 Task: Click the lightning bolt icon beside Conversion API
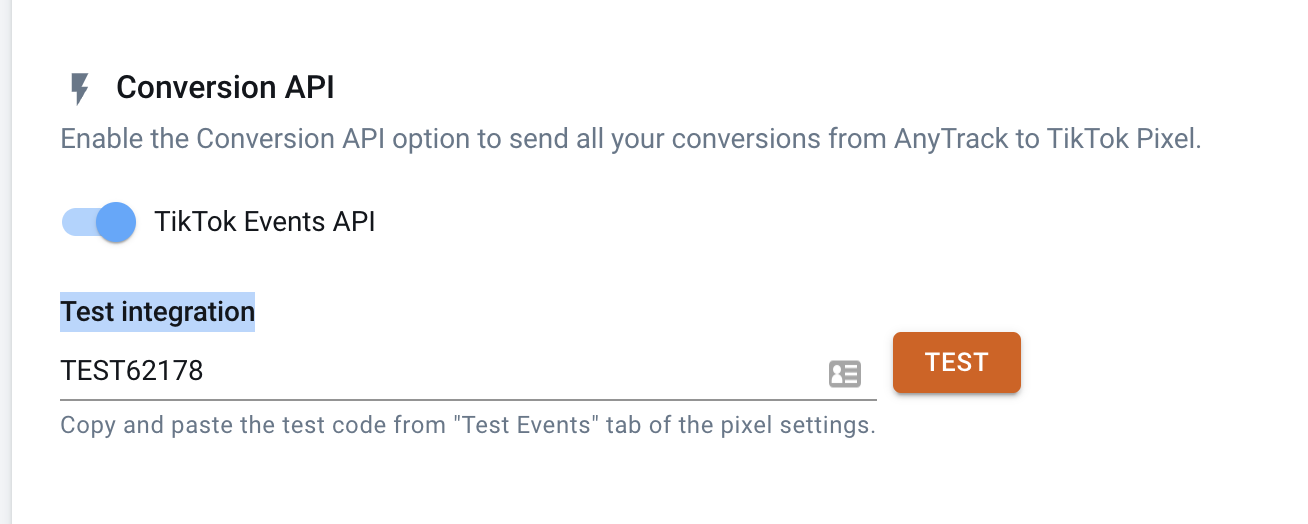coord(79,89)
